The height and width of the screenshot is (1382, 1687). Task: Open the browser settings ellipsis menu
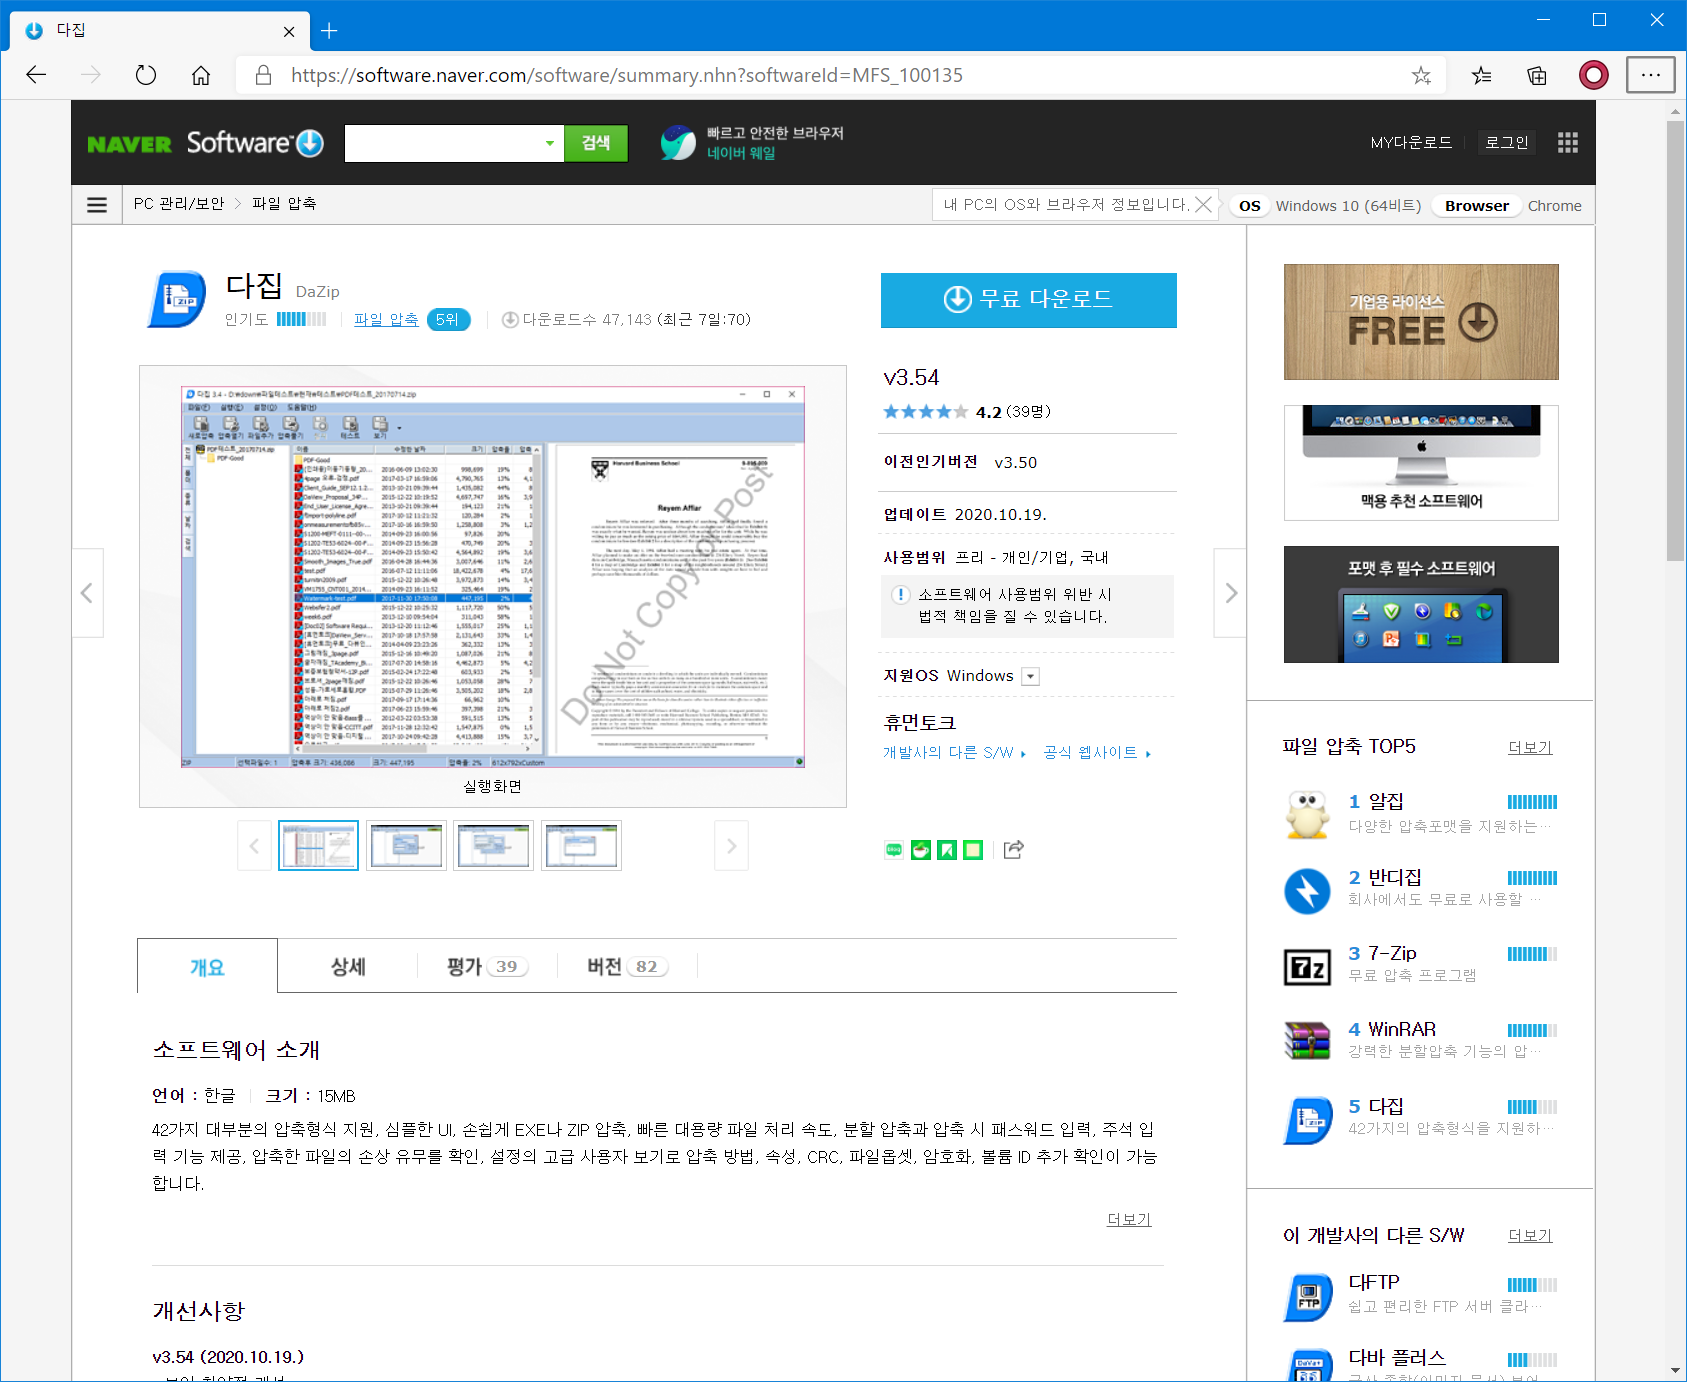tap(1650, 75)
